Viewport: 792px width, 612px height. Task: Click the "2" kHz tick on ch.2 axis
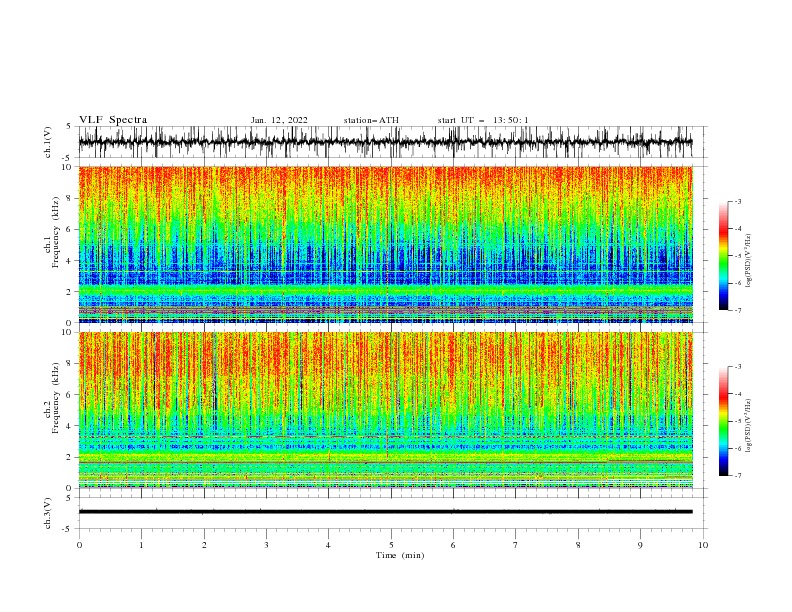coord(71,457)
